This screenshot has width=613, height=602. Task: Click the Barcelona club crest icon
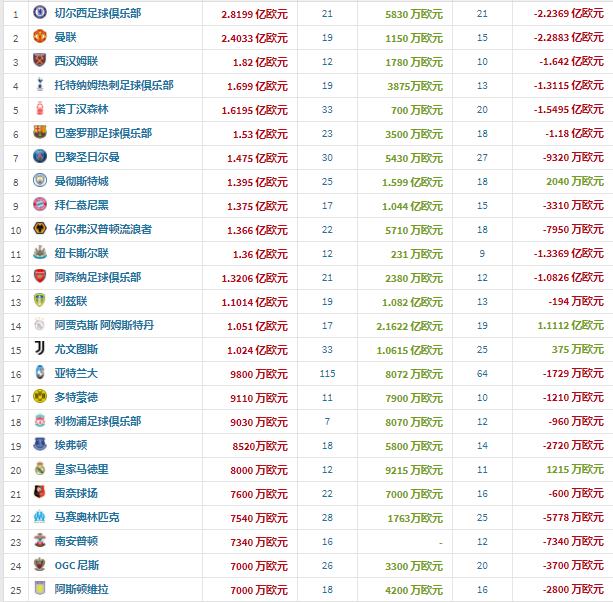tap(40, 133)
